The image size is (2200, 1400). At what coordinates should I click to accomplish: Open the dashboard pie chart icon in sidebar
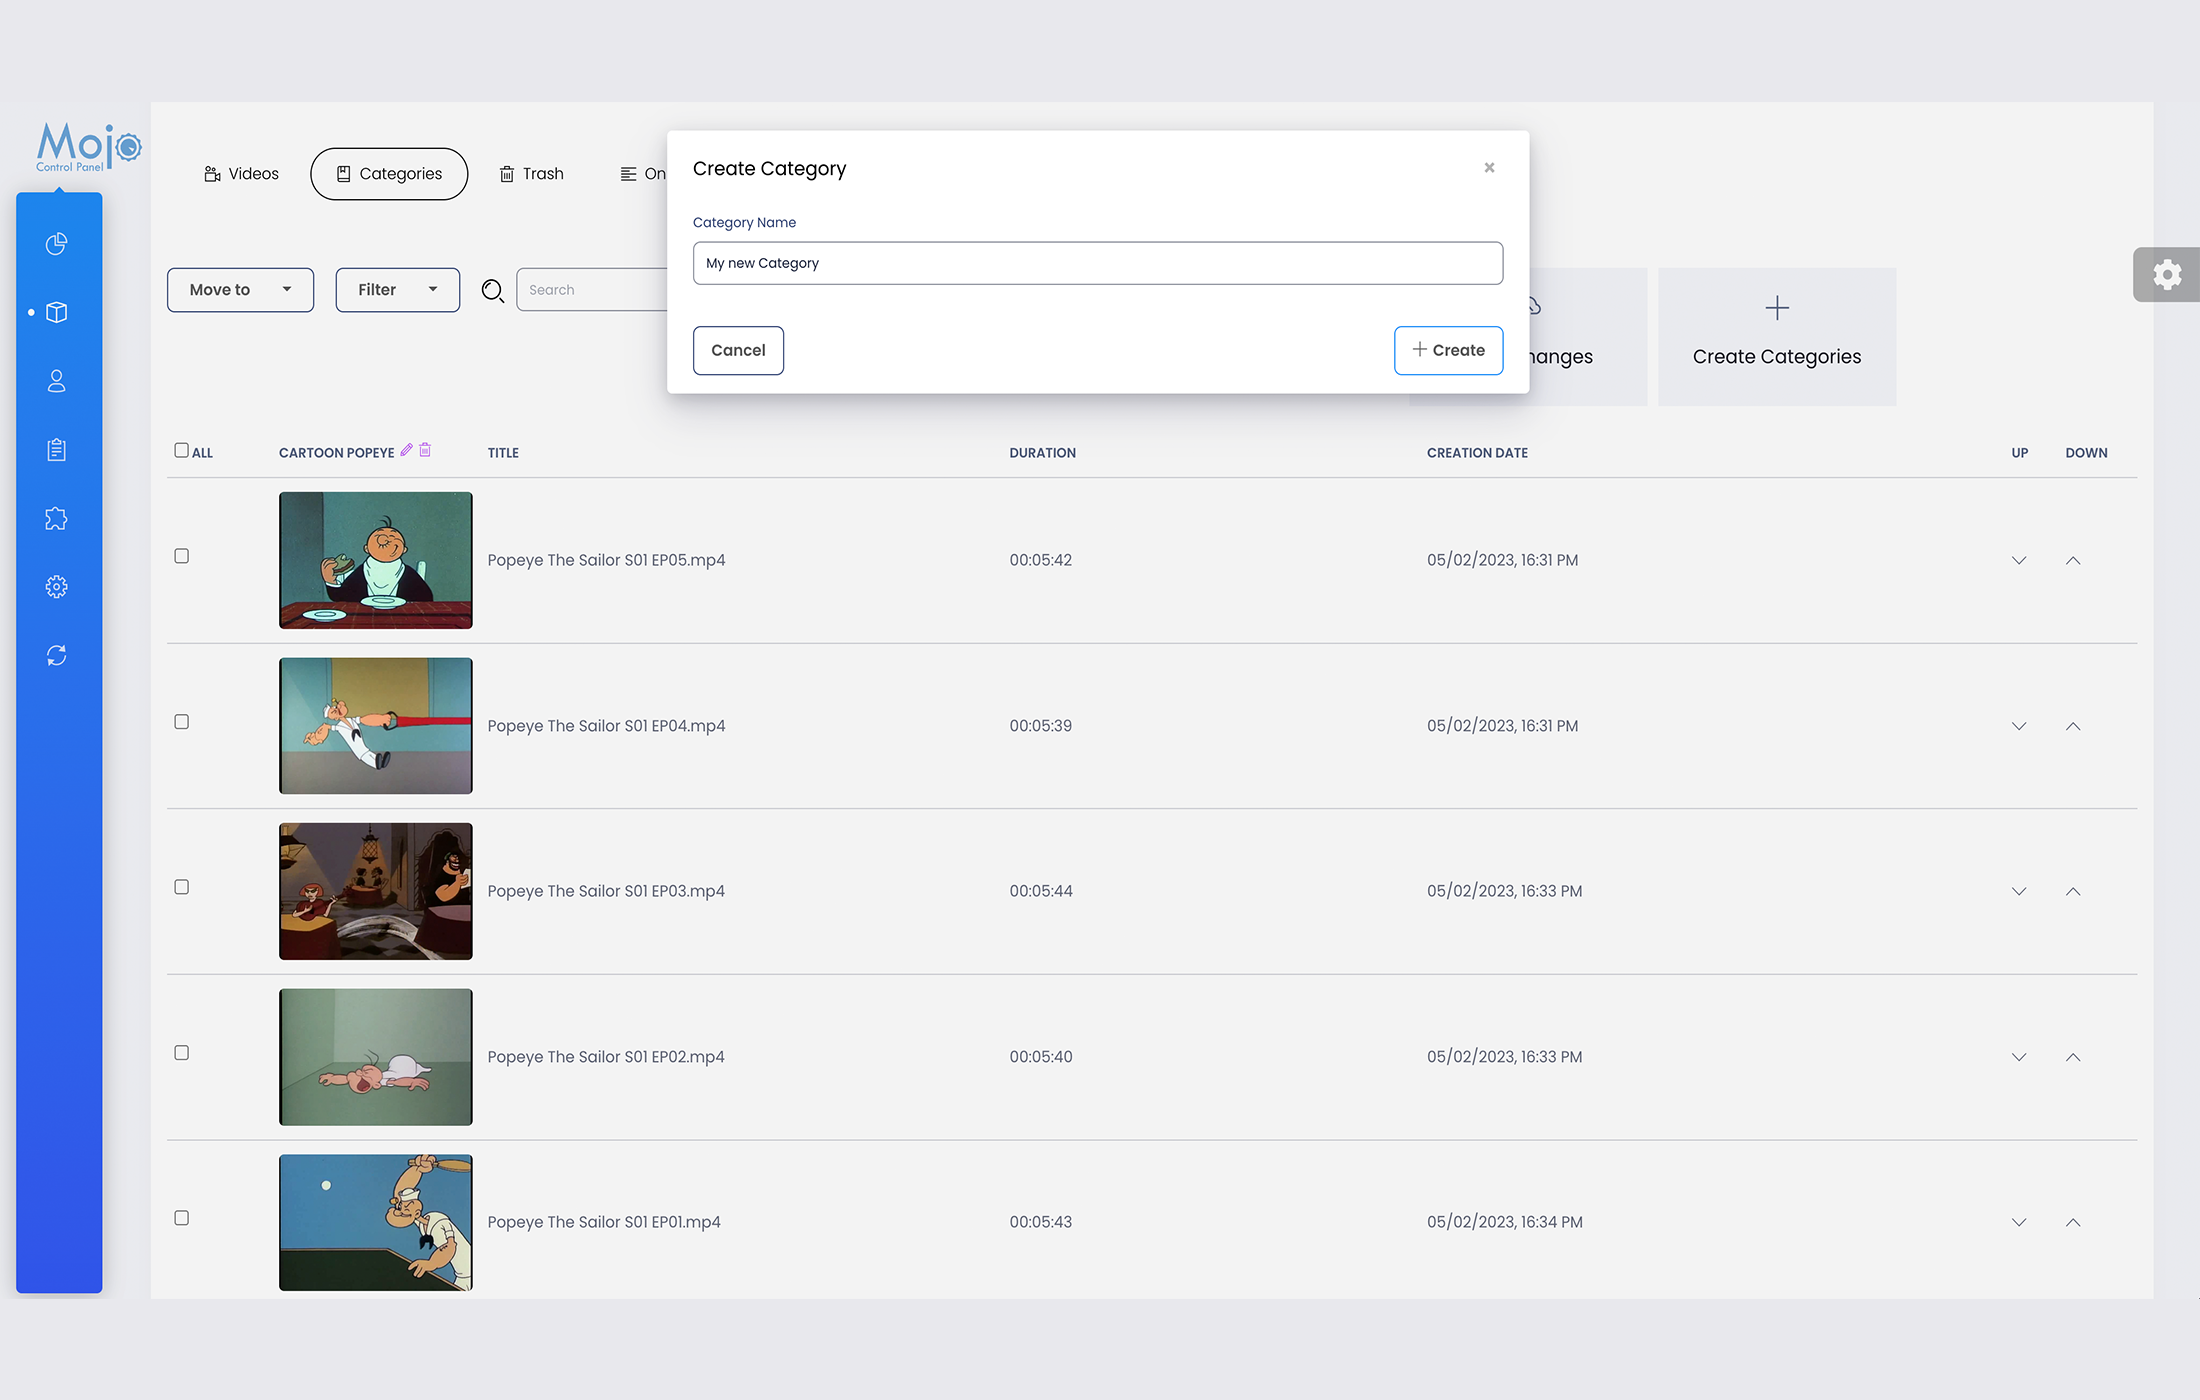point(56,243)
